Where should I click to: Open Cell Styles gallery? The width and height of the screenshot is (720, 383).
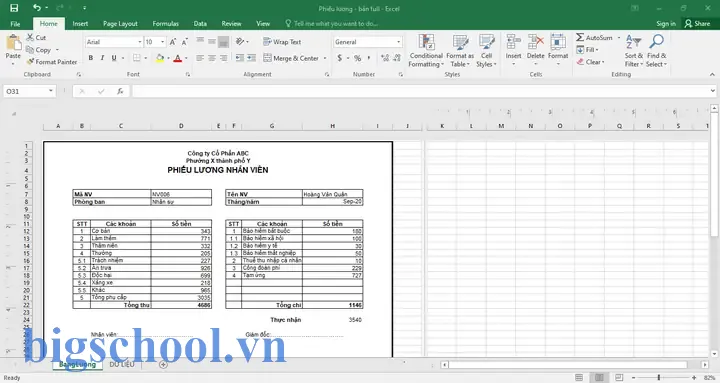486,51
